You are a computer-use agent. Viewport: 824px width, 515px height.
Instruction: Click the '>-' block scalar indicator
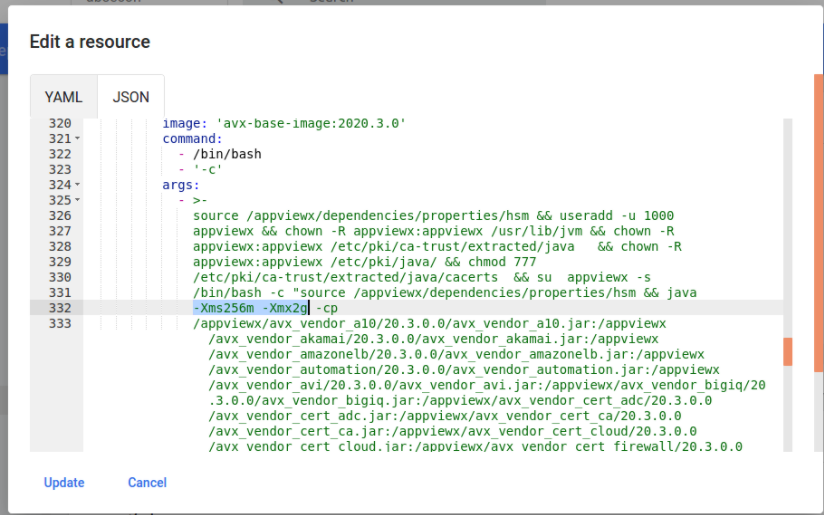[200, 200]
